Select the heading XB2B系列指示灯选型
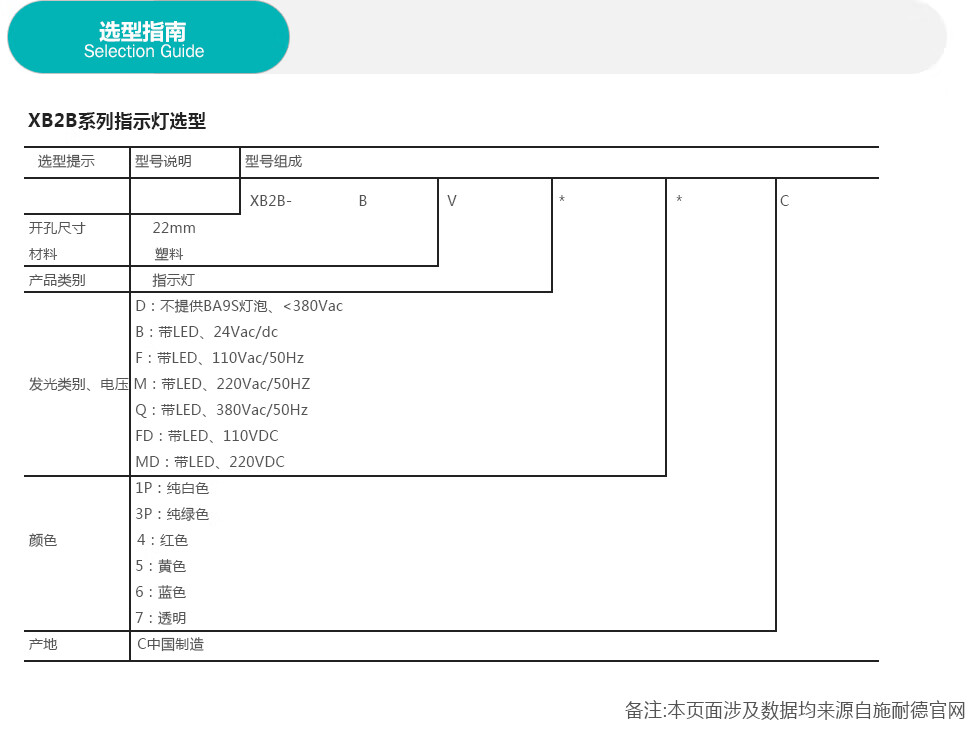This screenshot has height=730, width=980. (x=117, y=121)
